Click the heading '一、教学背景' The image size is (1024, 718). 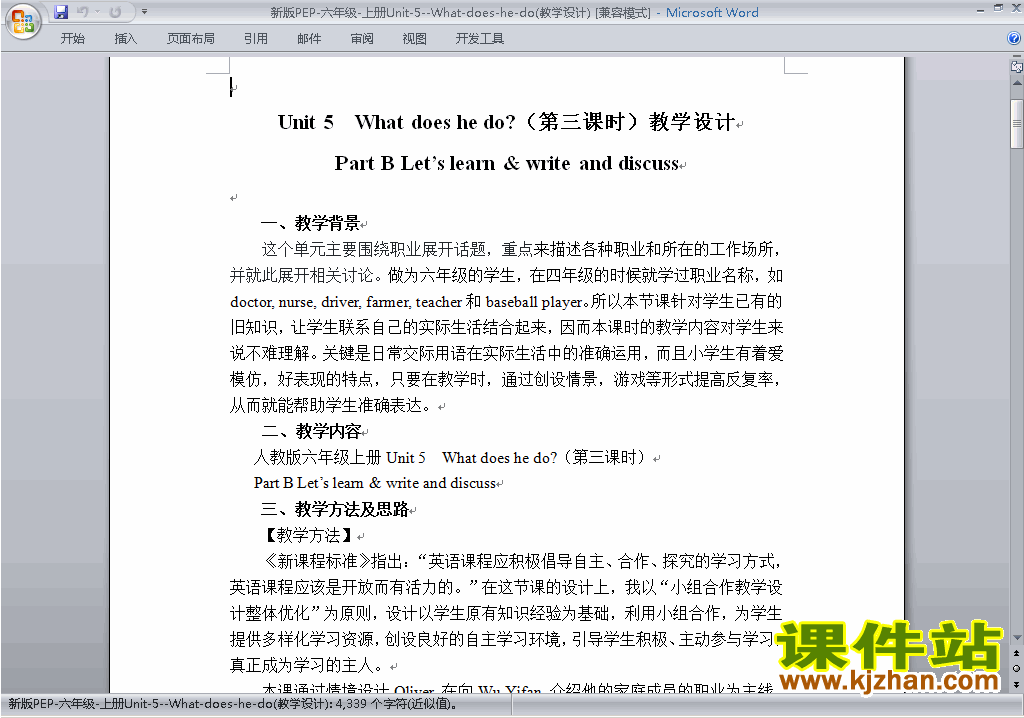pos(310,223)
